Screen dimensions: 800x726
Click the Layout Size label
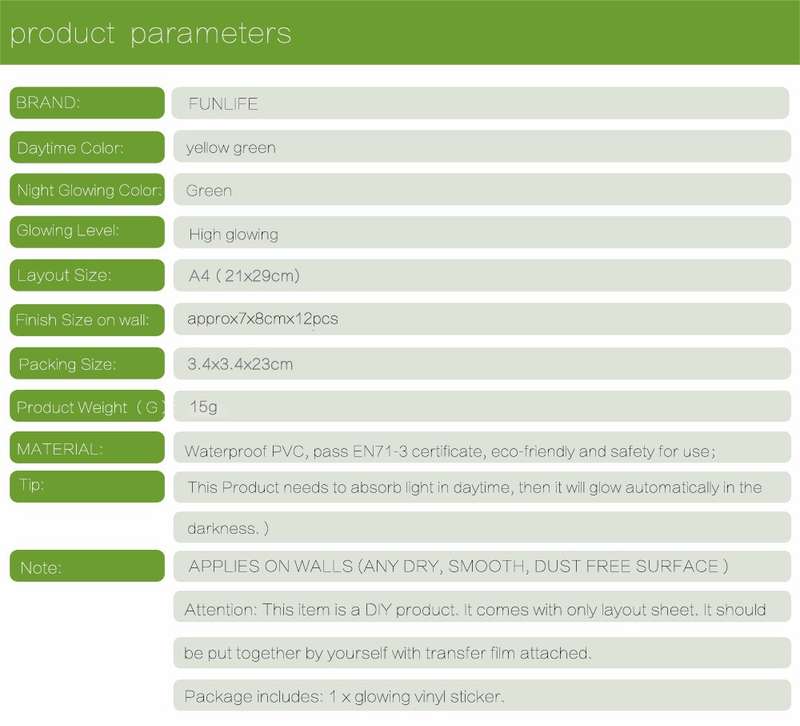(x=87, y=276)
